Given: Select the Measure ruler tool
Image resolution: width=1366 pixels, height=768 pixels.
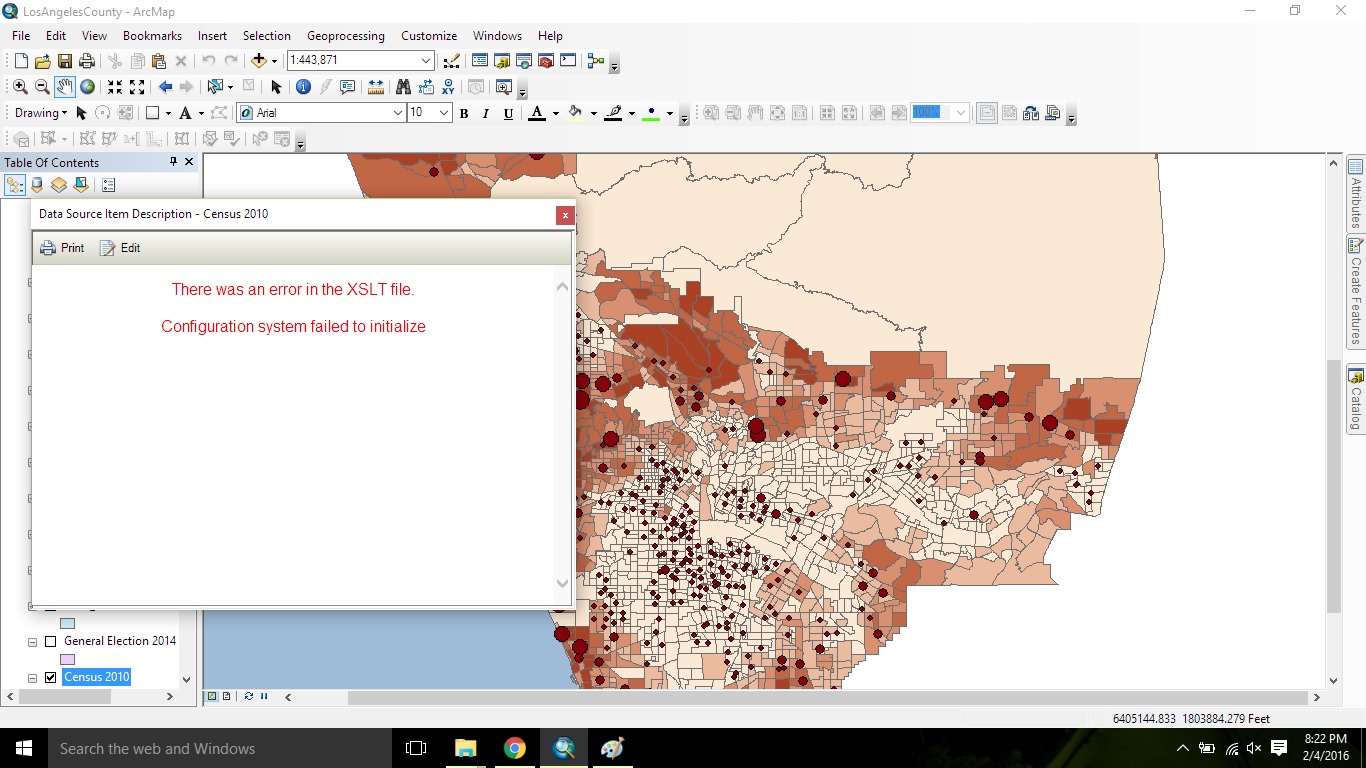Looking at the screenshot, I should [376, 87].
